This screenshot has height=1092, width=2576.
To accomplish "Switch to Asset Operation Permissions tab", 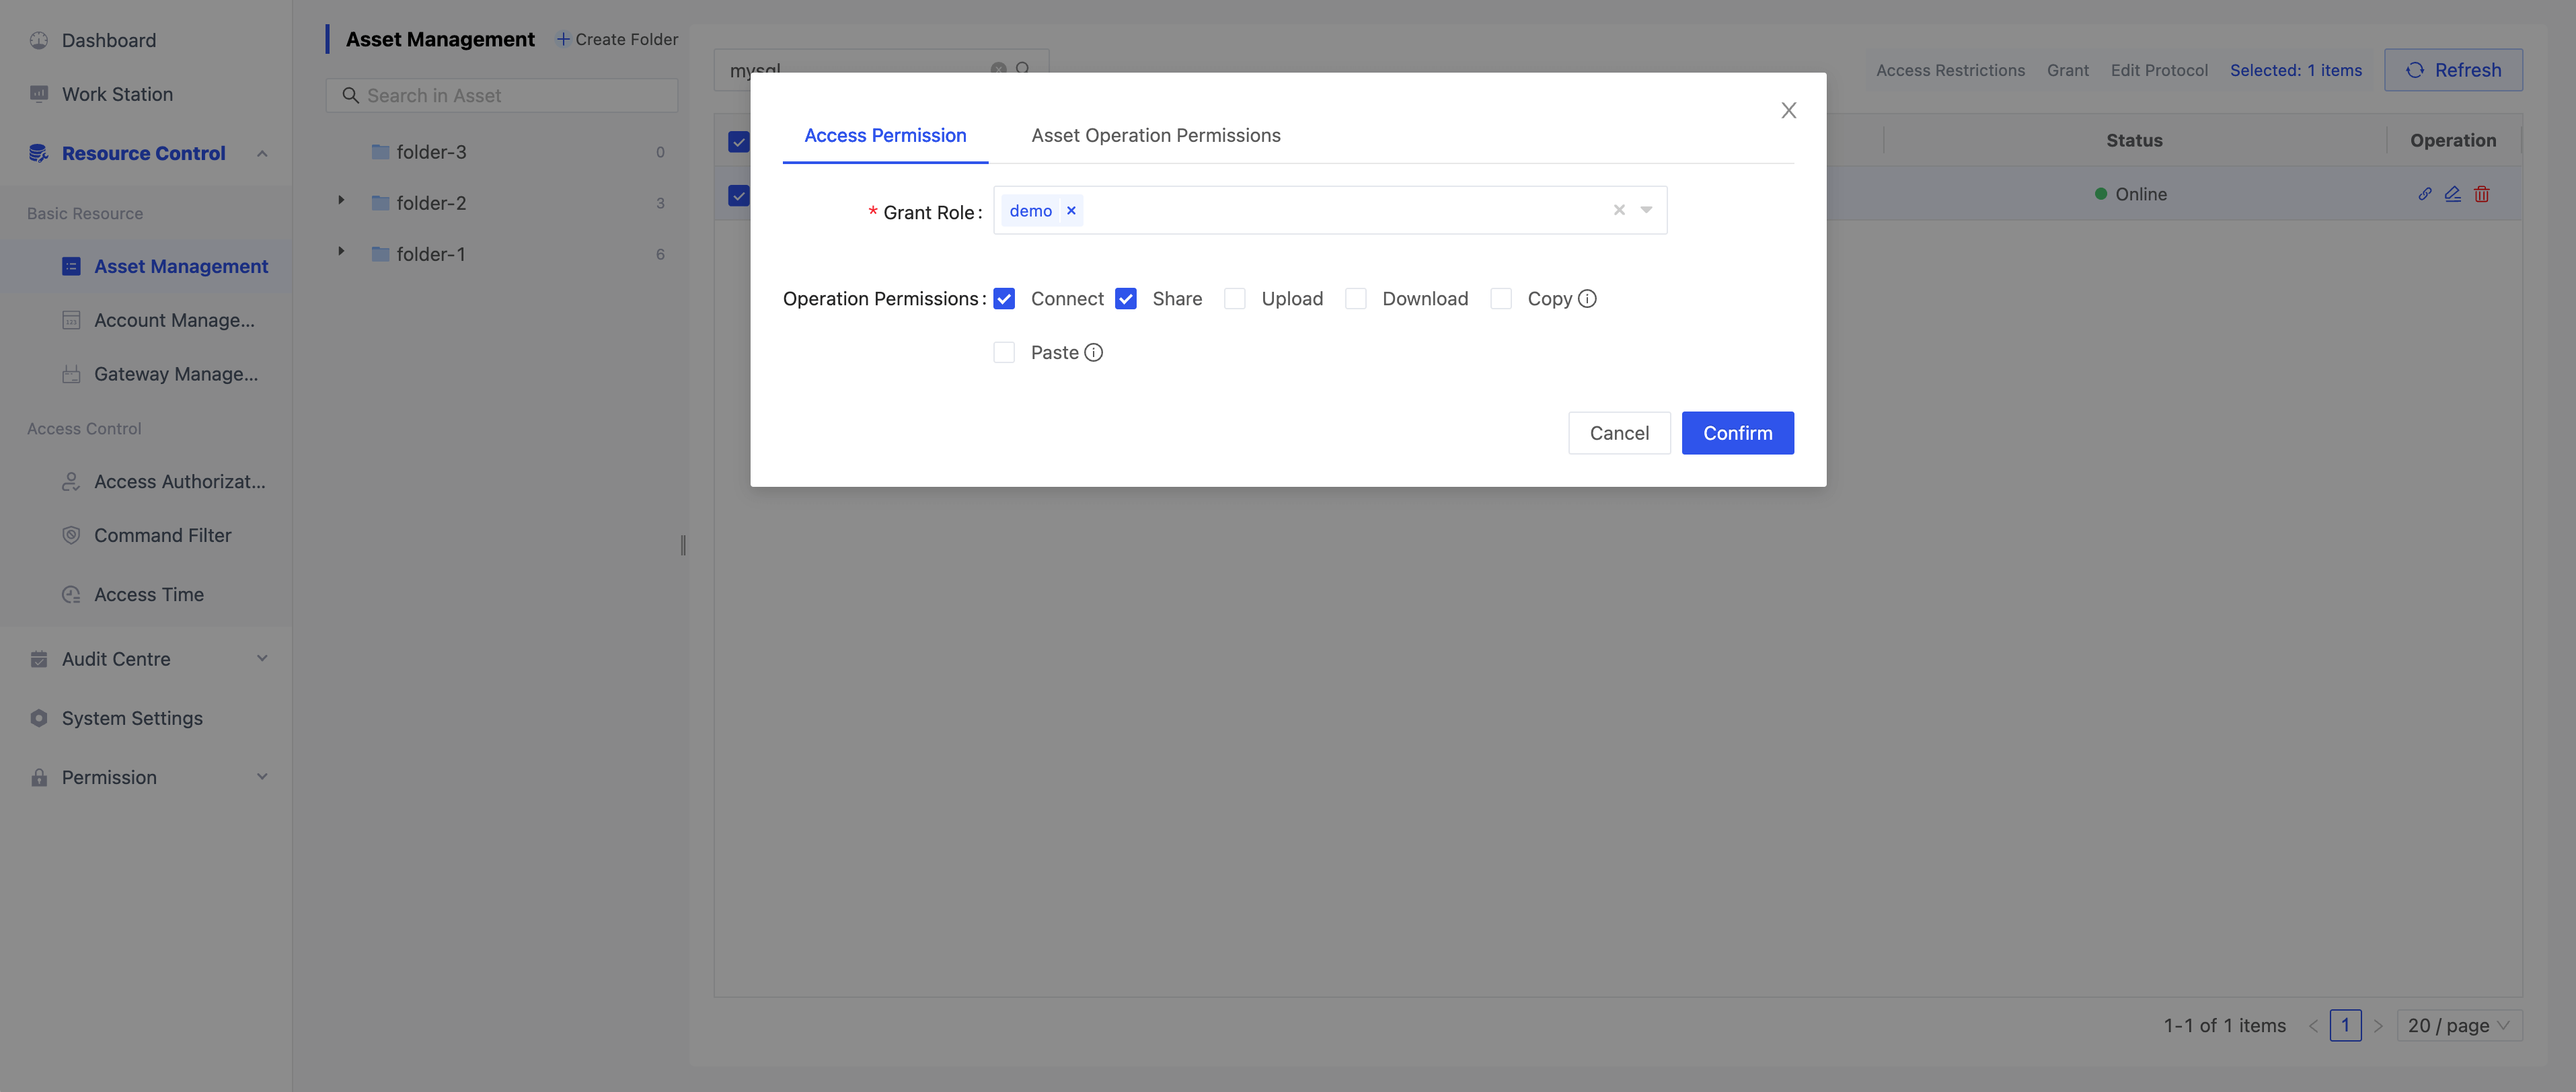I will coord(1156,135).
